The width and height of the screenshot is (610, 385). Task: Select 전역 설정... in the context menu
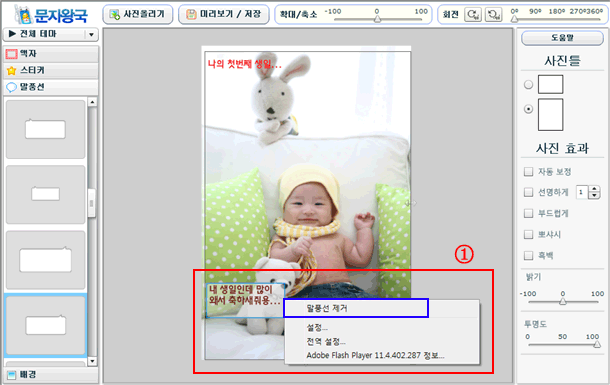[326, 342]
